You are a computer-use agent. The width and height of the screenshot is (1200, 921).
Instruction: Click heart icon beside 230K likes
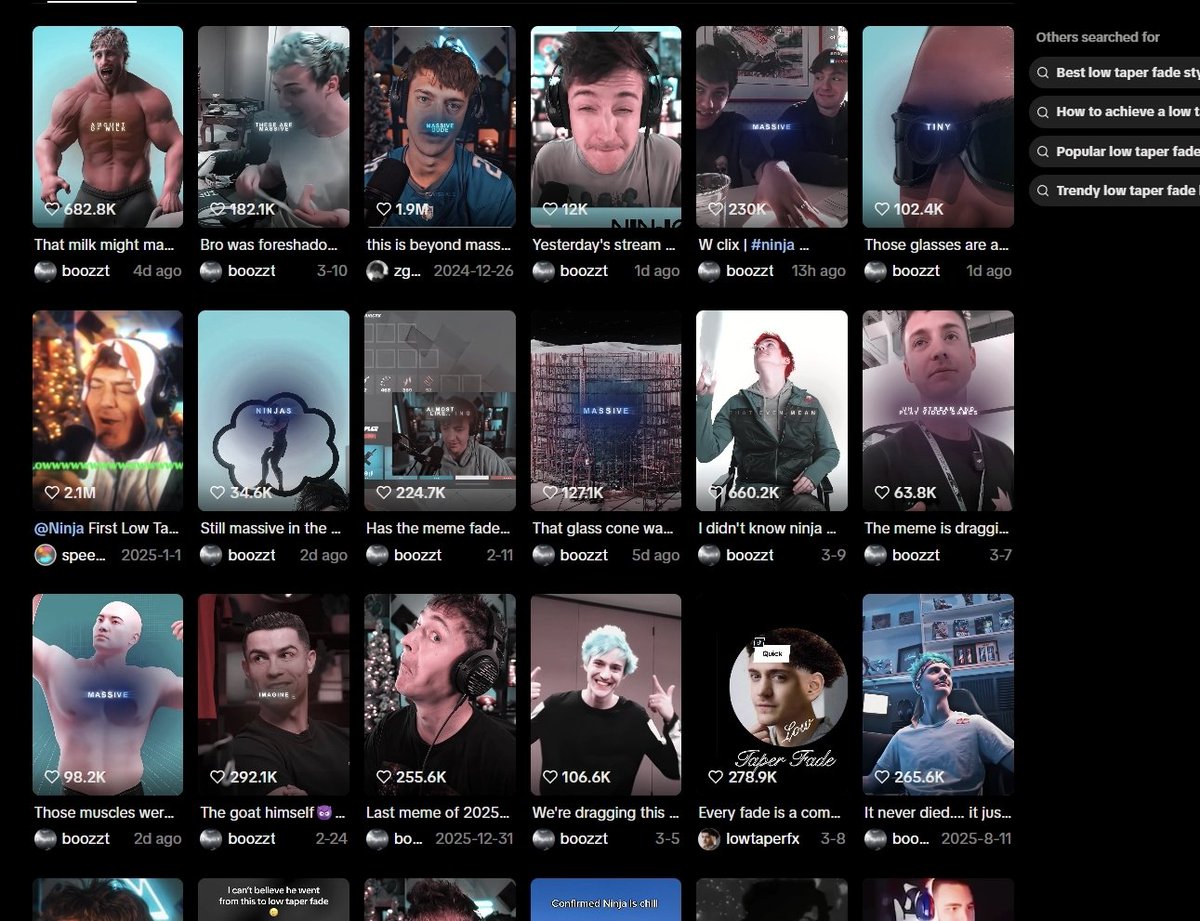point(716,209)
